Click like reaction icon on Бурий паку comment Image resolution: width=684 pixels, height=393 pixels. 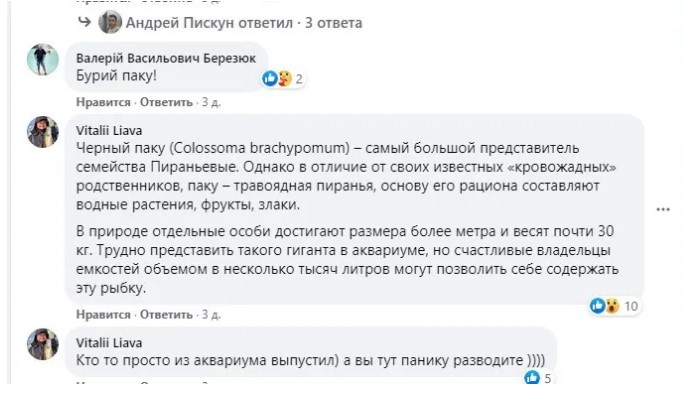click(270, 79)
